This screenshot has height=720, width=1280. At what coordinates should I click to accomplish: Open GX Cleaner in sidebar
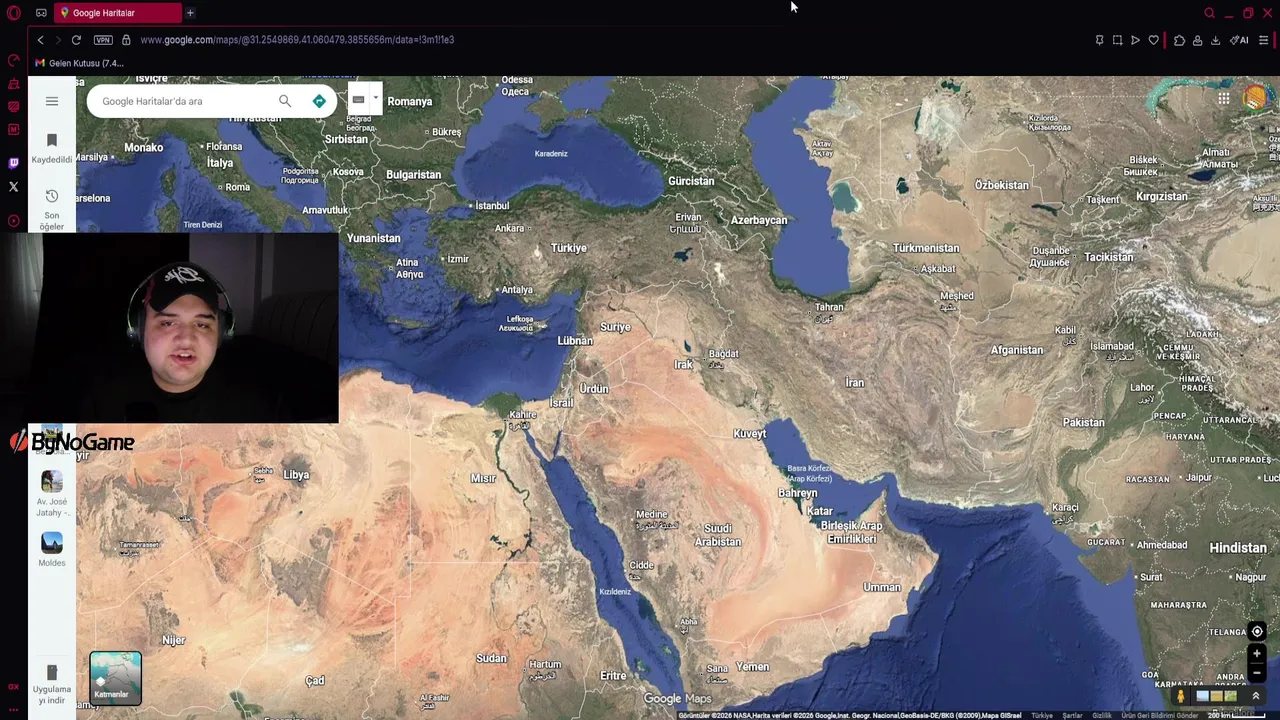click(13, 84)
